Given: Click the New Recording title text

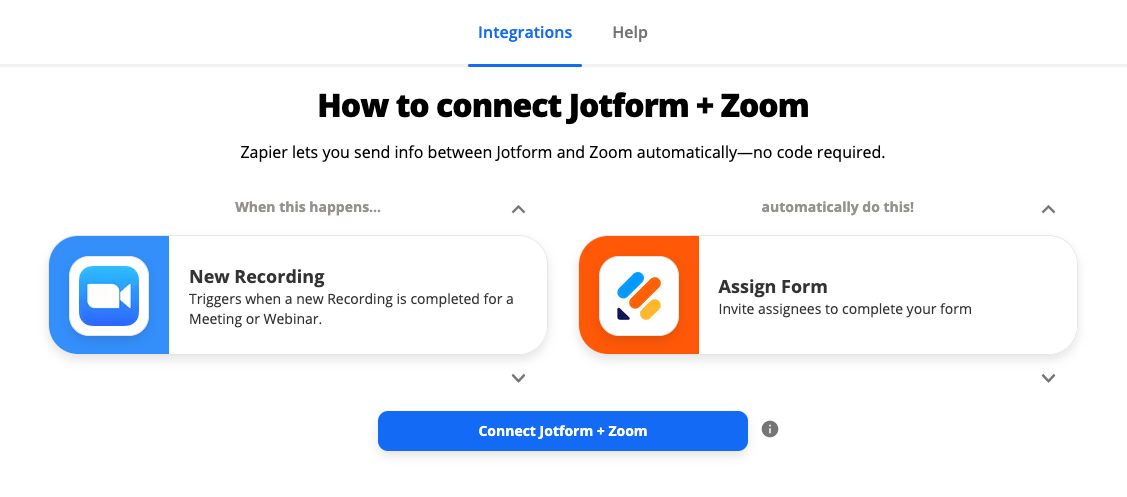Looking at the screenshot, I should click(x=257, y=277).
